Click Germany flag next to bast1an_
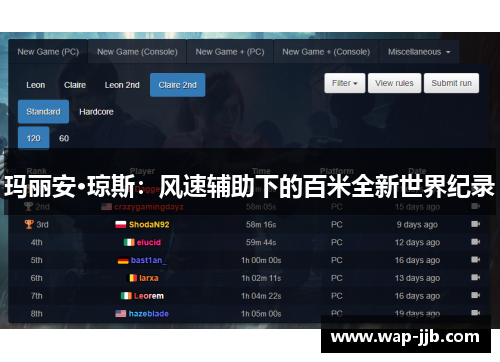The width and height of the screenshot is (500, 362). (x=123, y=260)
